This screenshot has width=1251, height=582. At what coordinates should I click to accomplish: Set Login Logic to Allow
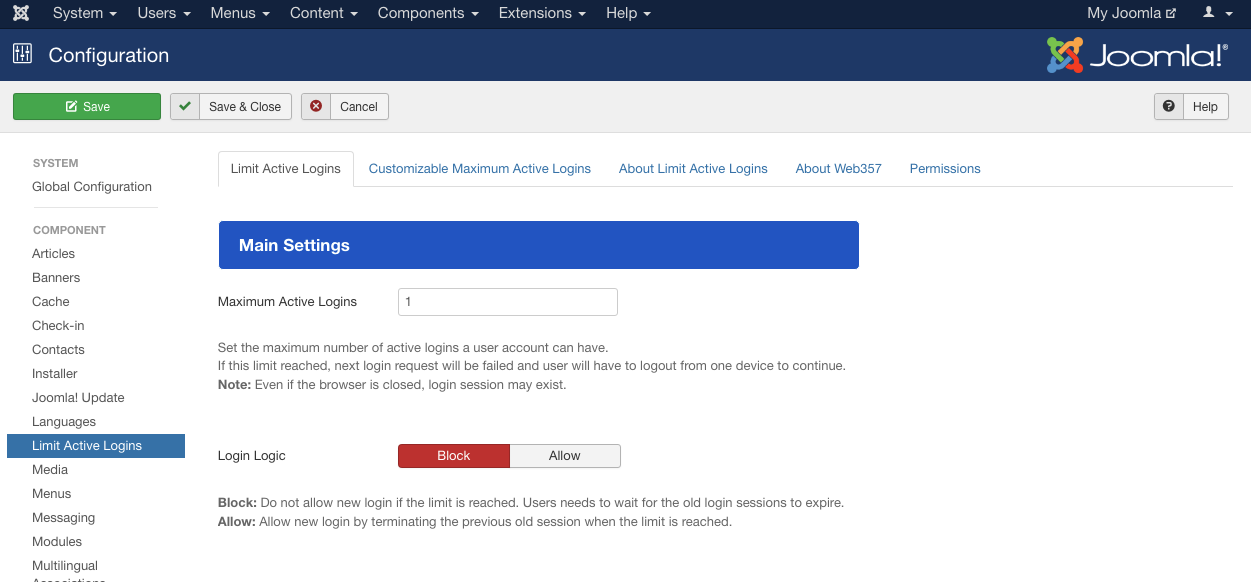[x=565, y=456]
